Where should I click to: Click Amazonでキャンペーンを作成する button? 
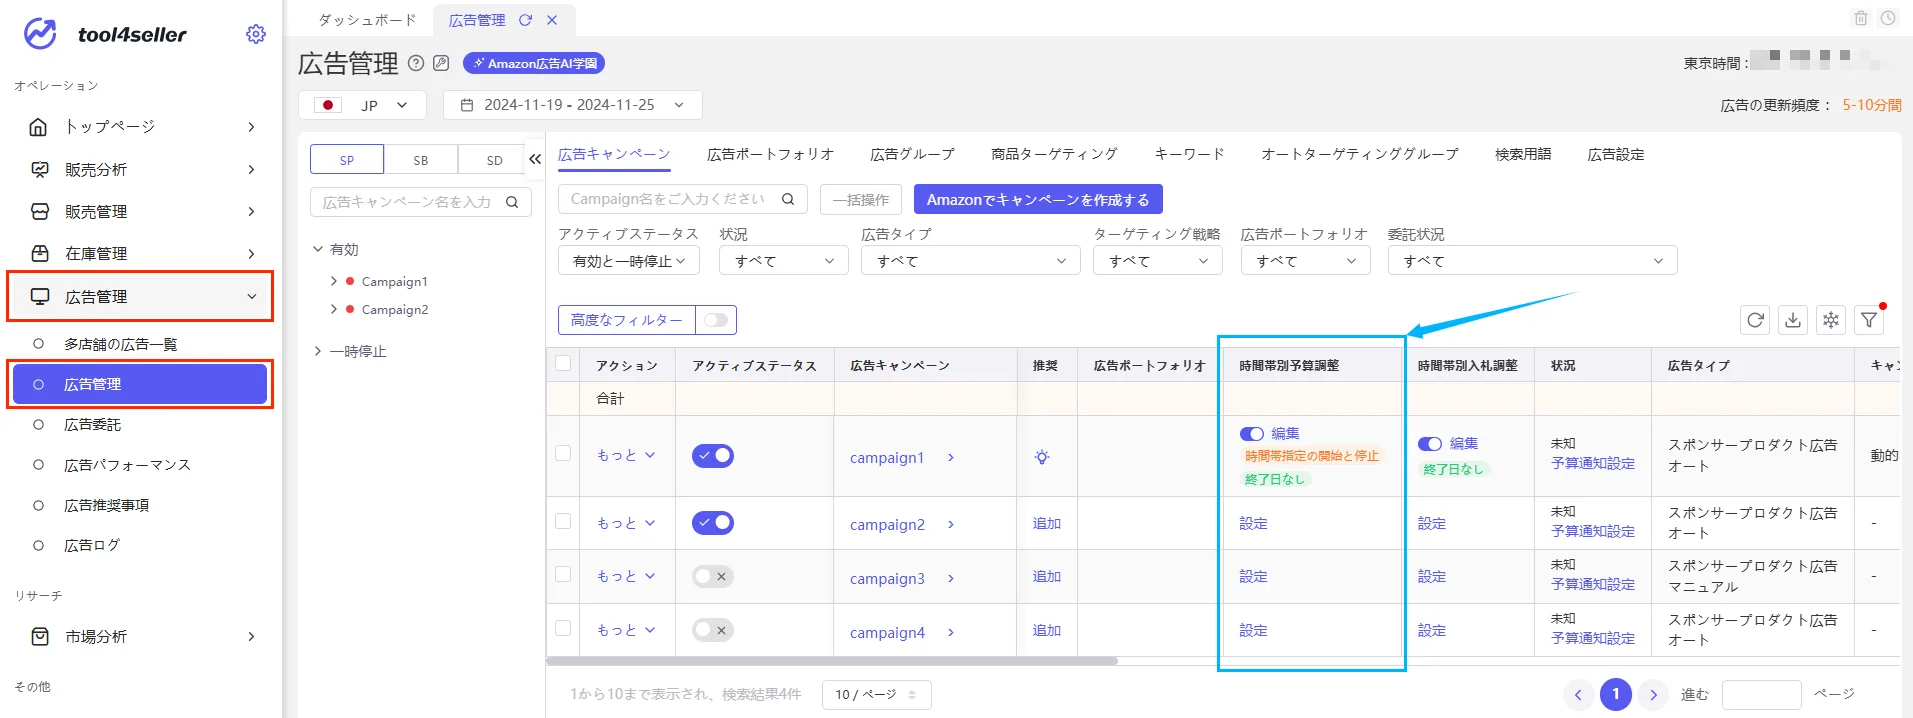[1038, 199]
